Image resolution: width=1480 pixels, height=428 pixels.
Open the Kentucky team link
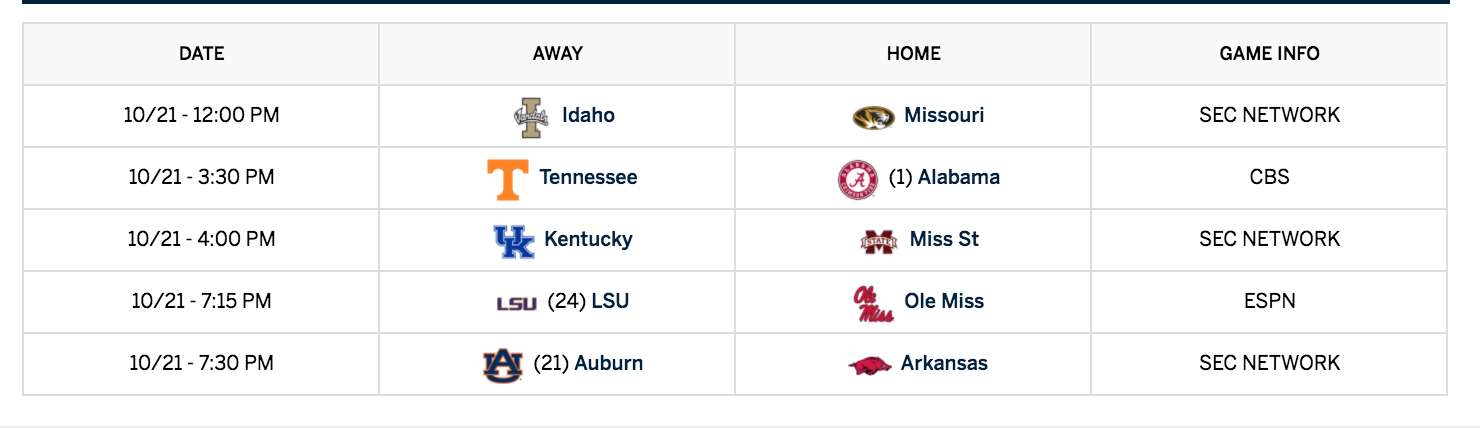coord(588,239)
